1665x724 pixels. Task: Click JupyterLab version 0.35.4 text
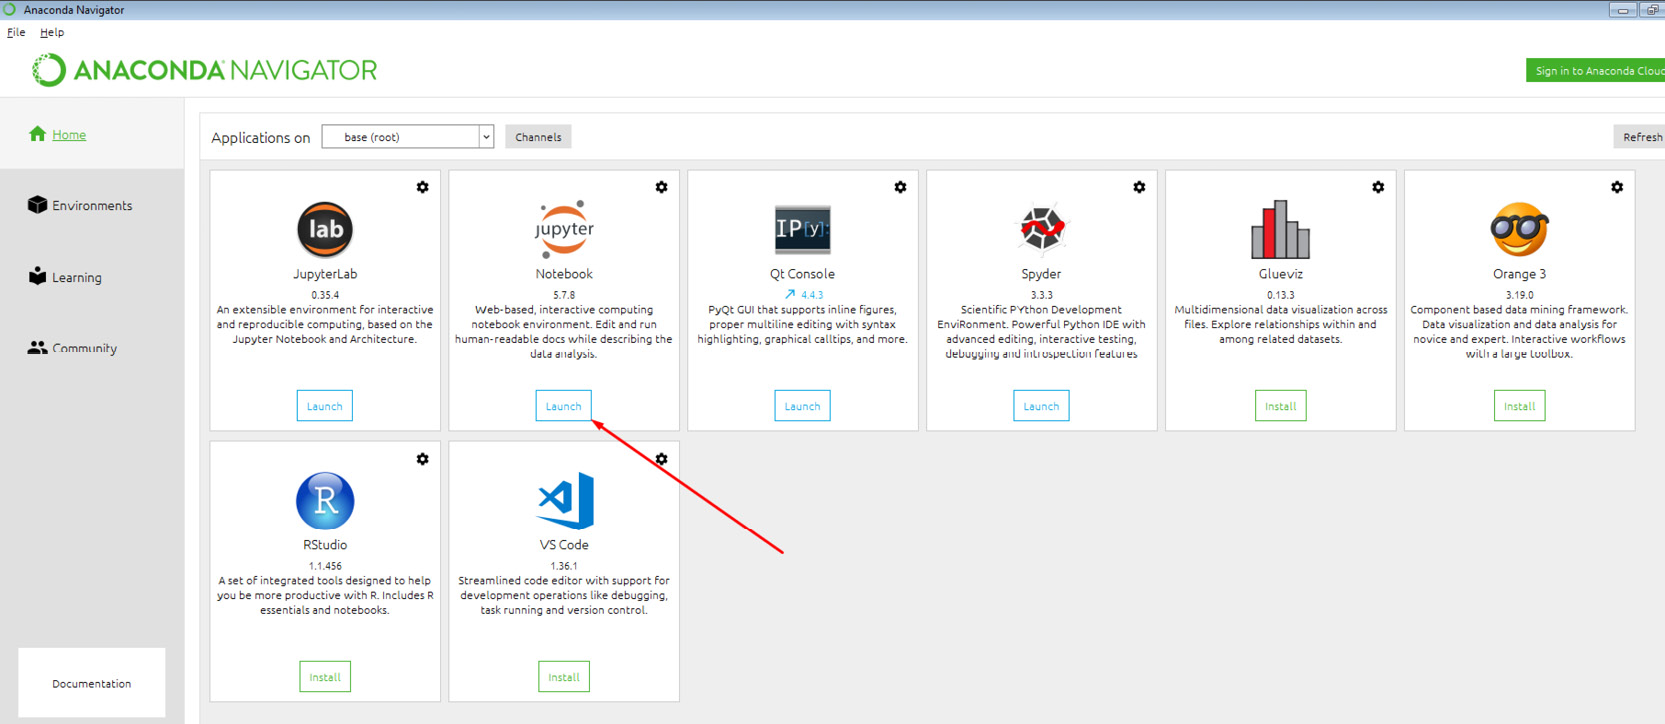pyautogui.click(x=325, y=295)
